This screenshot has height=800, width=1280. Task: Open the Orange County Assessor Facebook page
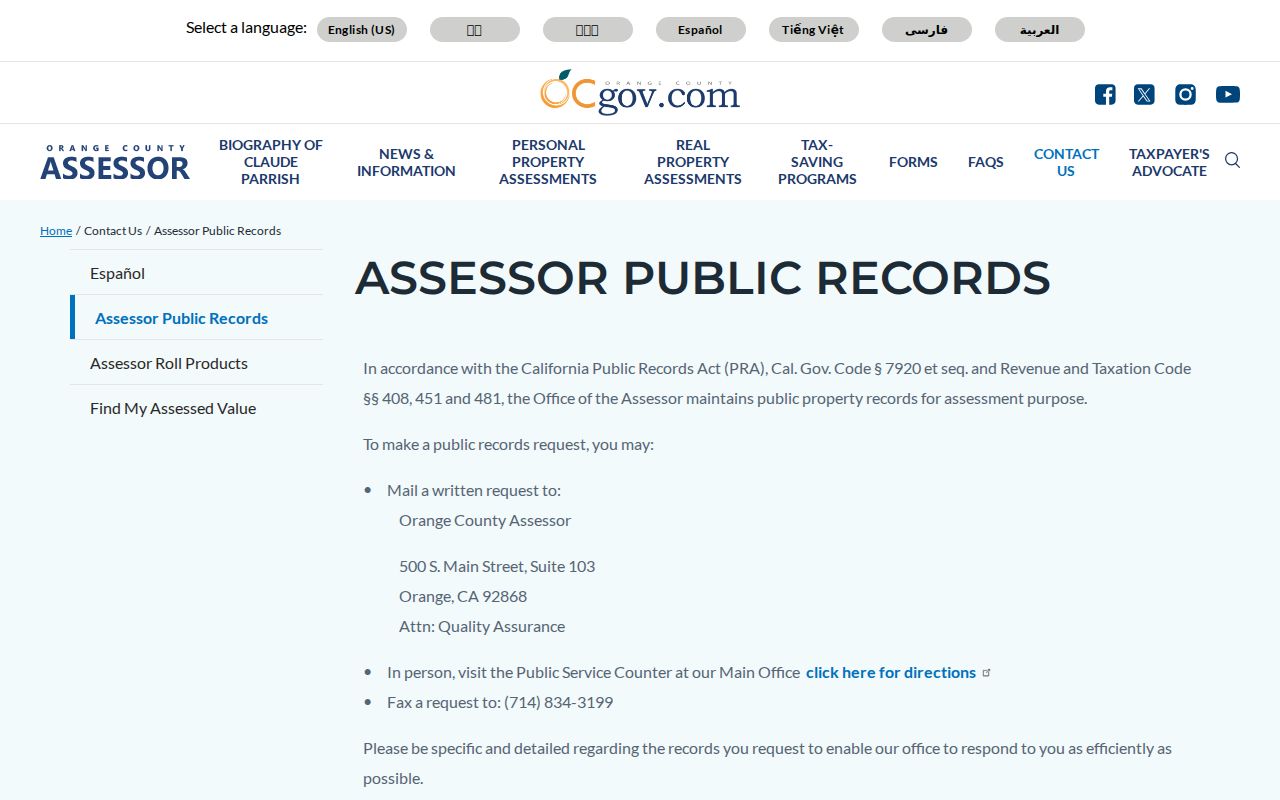coord(1105,94)
